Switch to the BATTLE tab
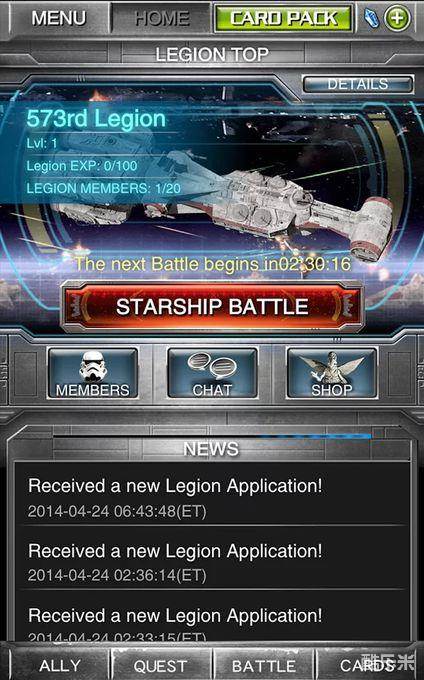Screen dimensions: 424x680 coord(264,665)
